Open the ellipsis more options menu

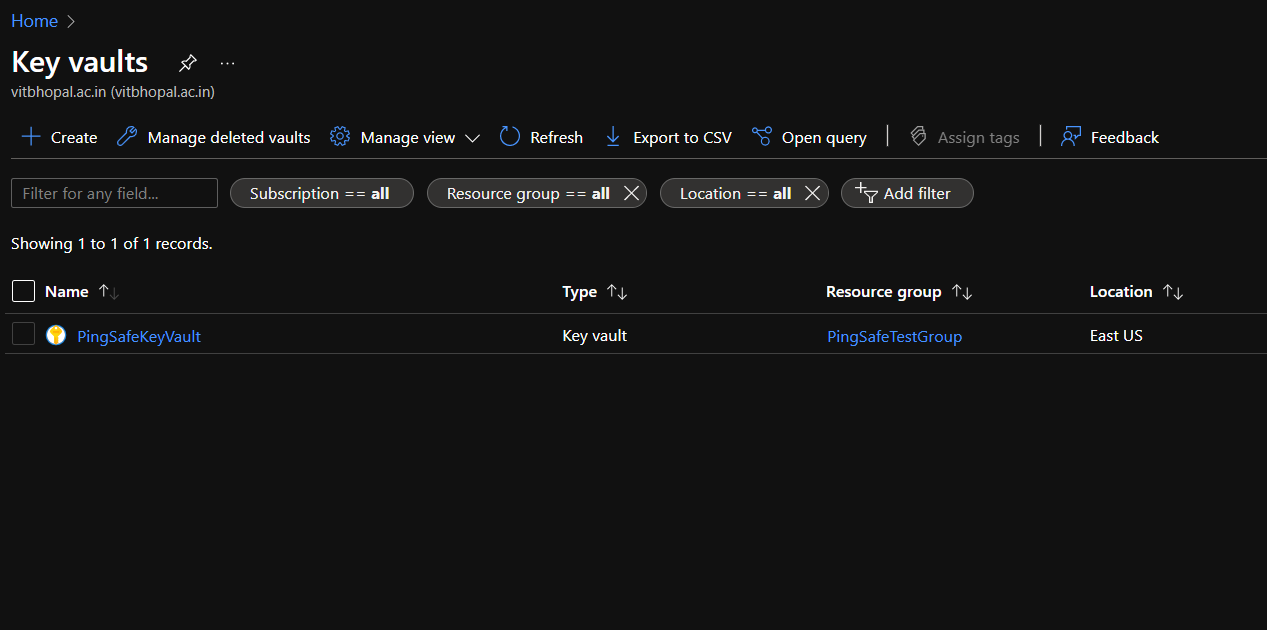pyautogui.click(x=228, y=64)
